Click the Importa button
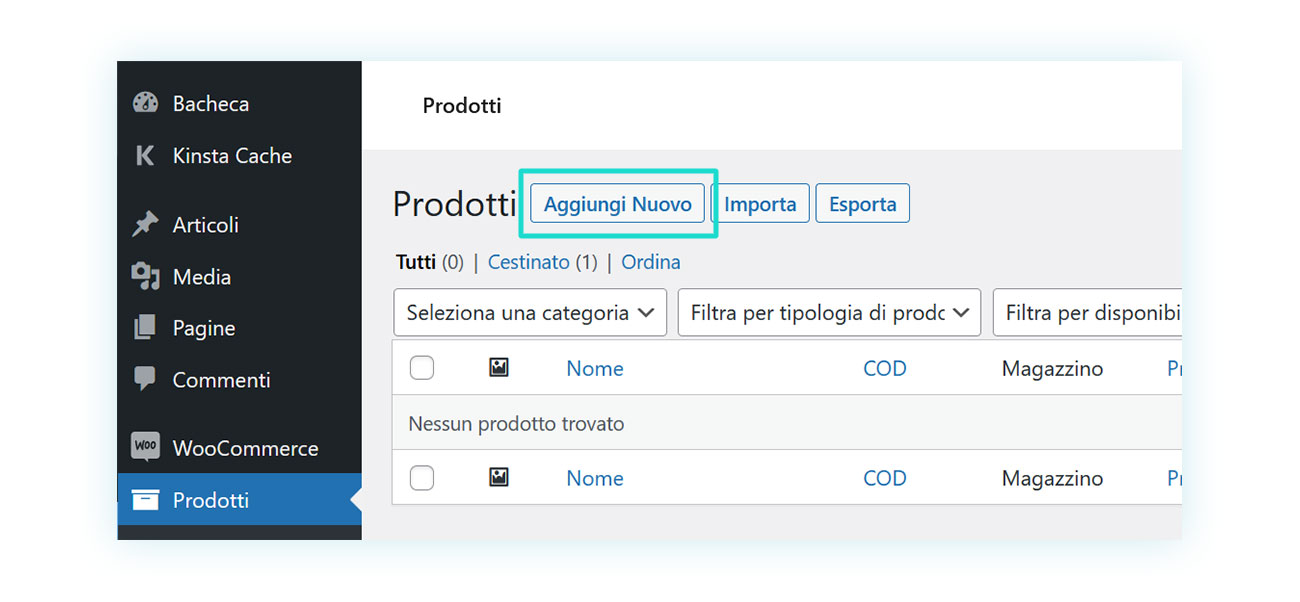This screenshot has height=602, width=1300. (760, 204)
